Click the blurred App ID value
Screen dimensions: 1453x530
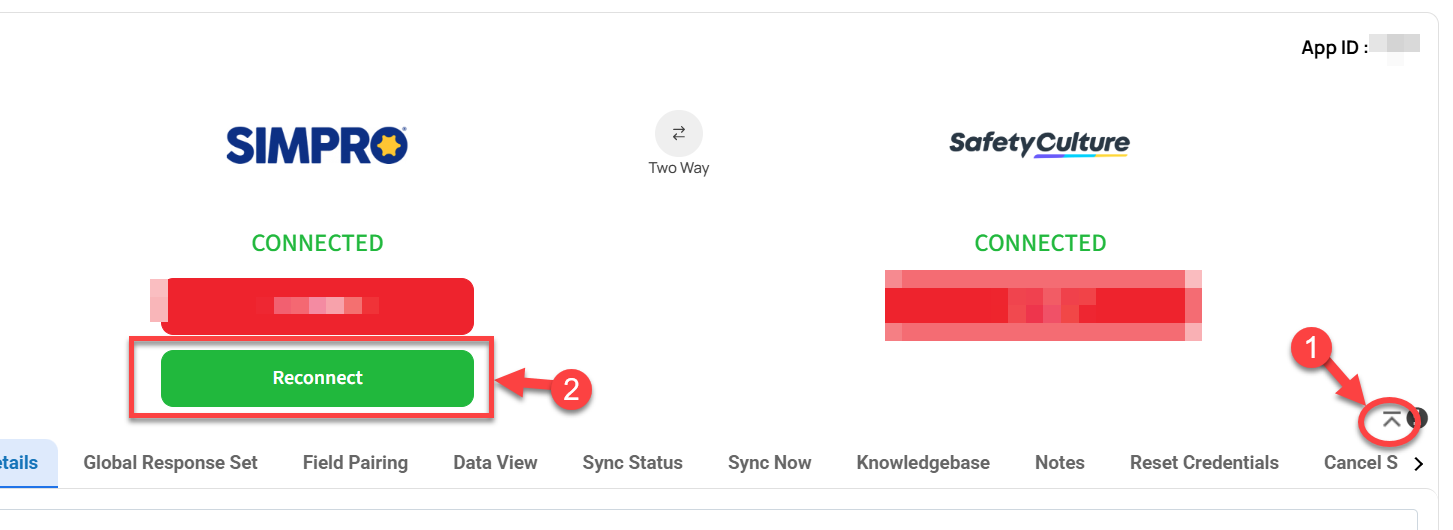tap(1395, 46)
